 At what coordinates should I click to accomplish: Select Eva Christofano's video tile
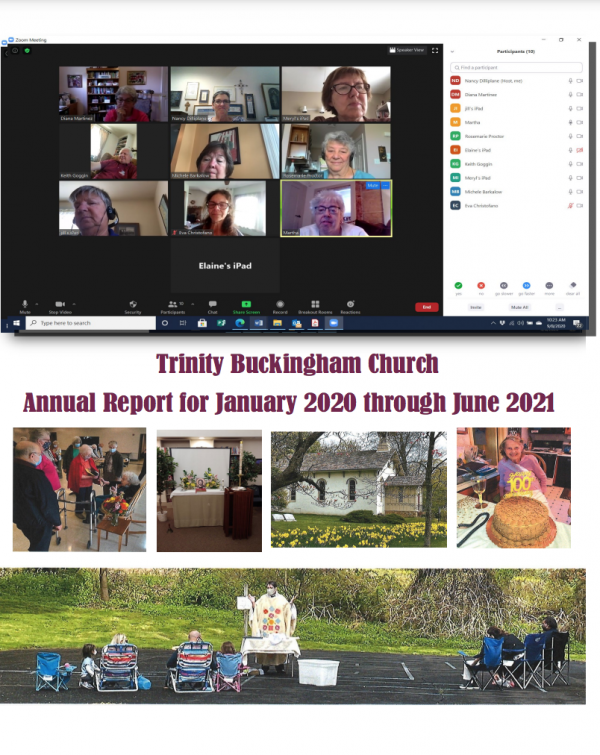tap(225, 208)
